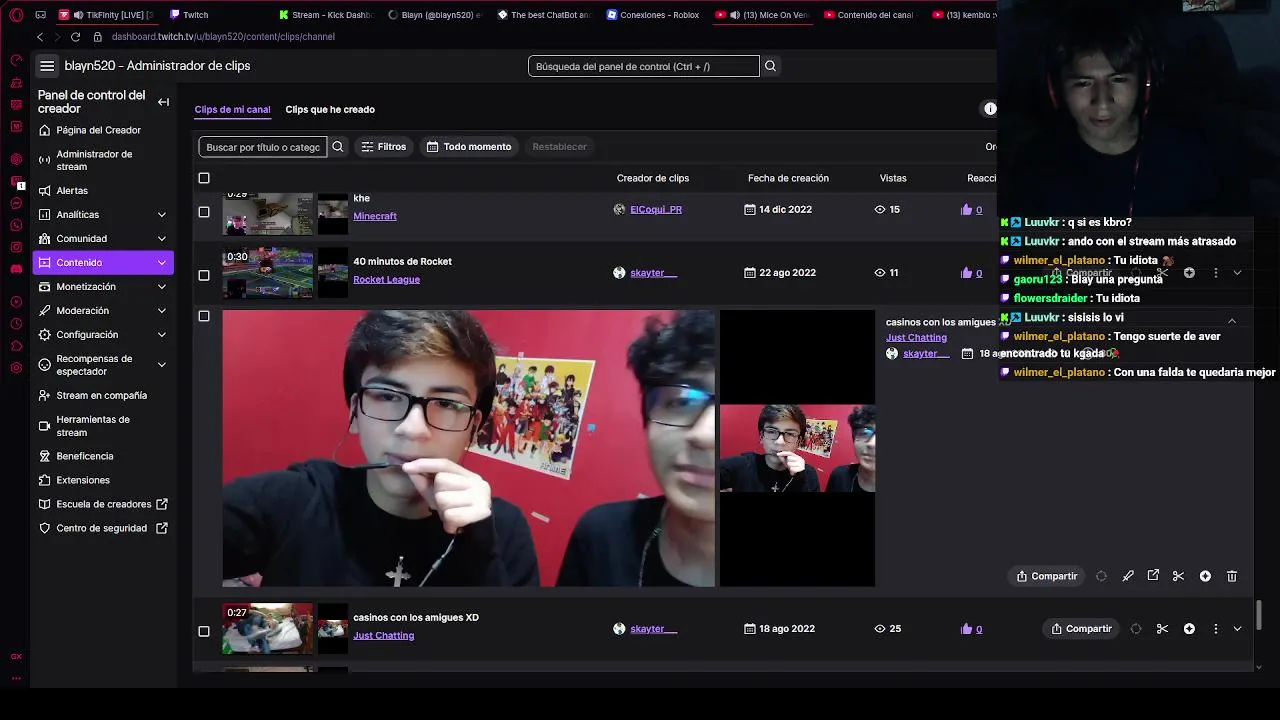Go back with the browser back arrow
The width and height of the screenshot is (1280, 720).
tap(40, 37)
